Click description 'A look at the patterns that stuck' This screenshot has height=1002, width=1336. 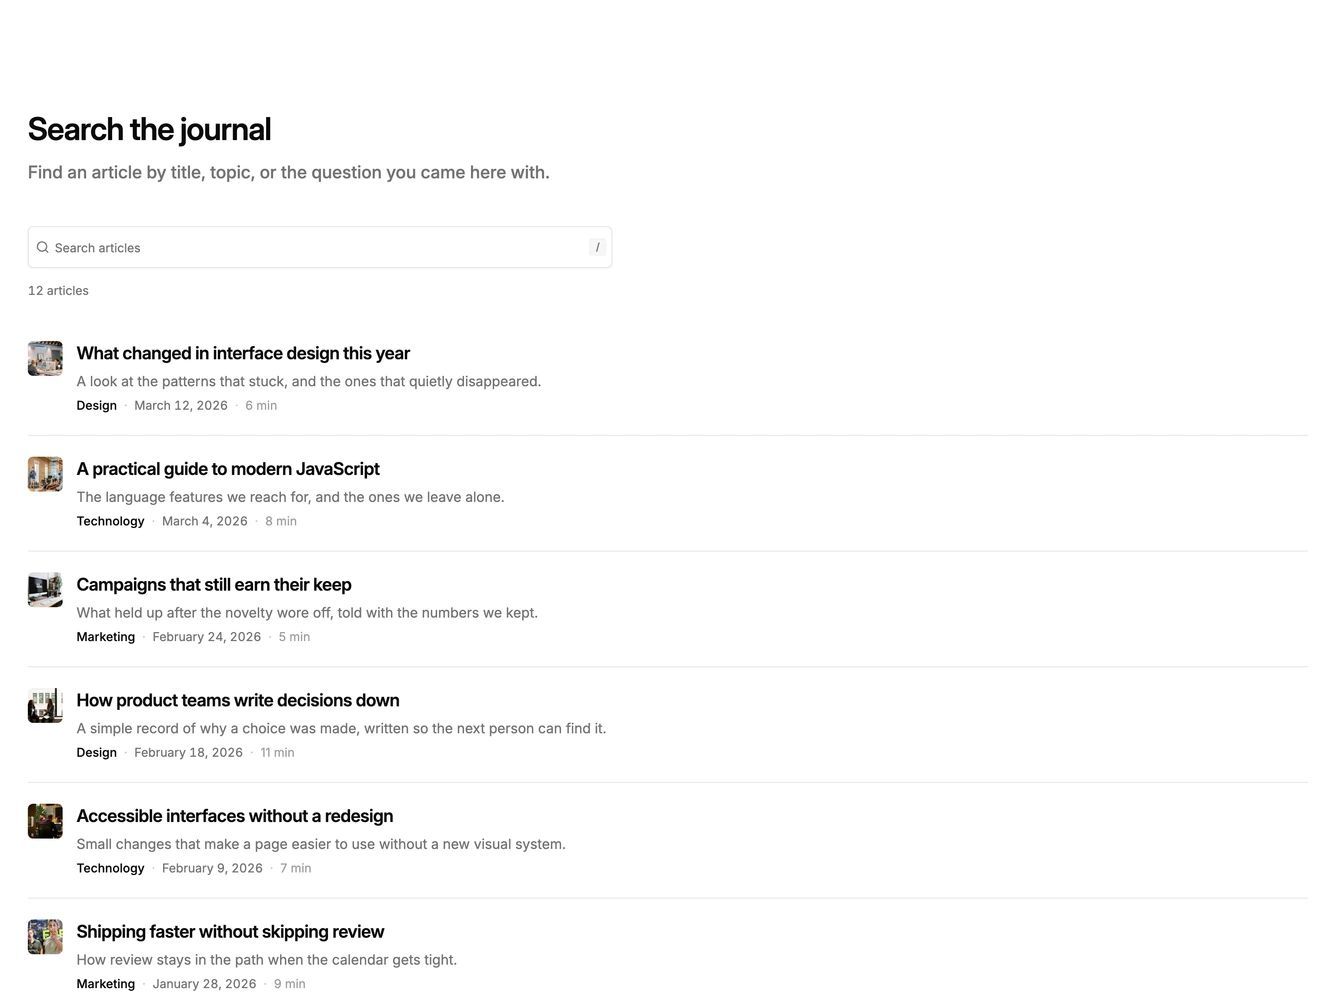(309, 381)
